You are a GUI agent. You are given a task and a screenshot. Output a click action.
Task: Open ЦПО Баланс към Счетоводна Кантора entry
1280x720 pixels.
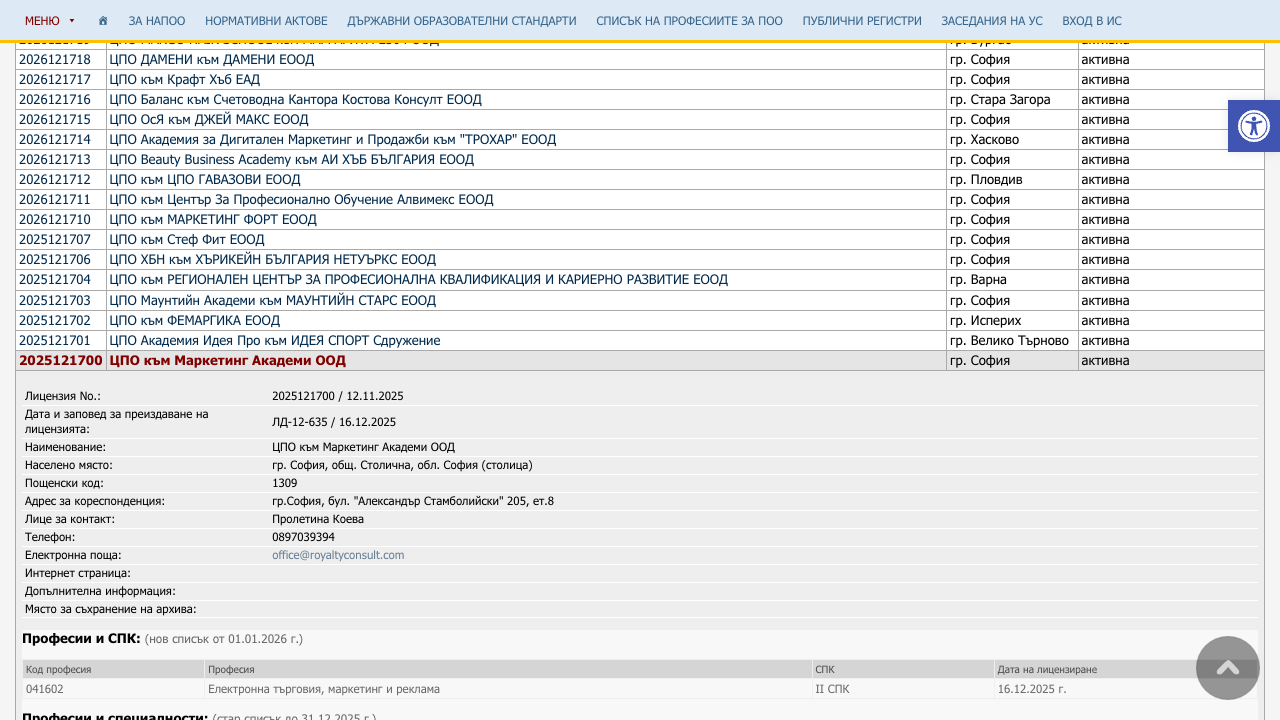click(x=295, y=100)
